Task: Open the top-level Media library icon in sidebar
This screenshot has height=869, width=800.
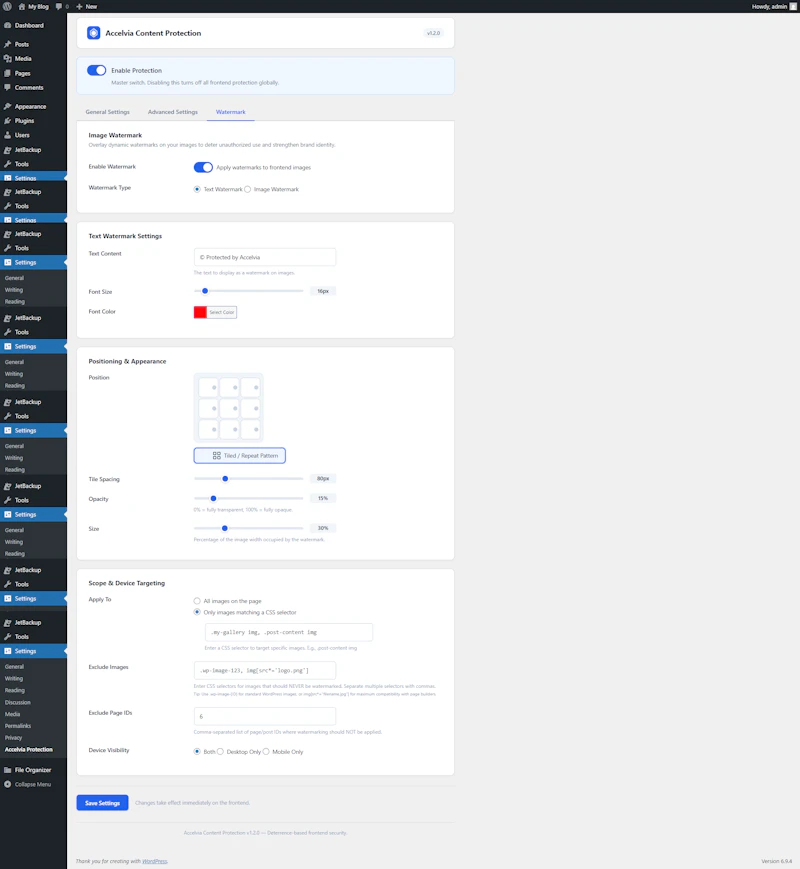Action: 8,59
